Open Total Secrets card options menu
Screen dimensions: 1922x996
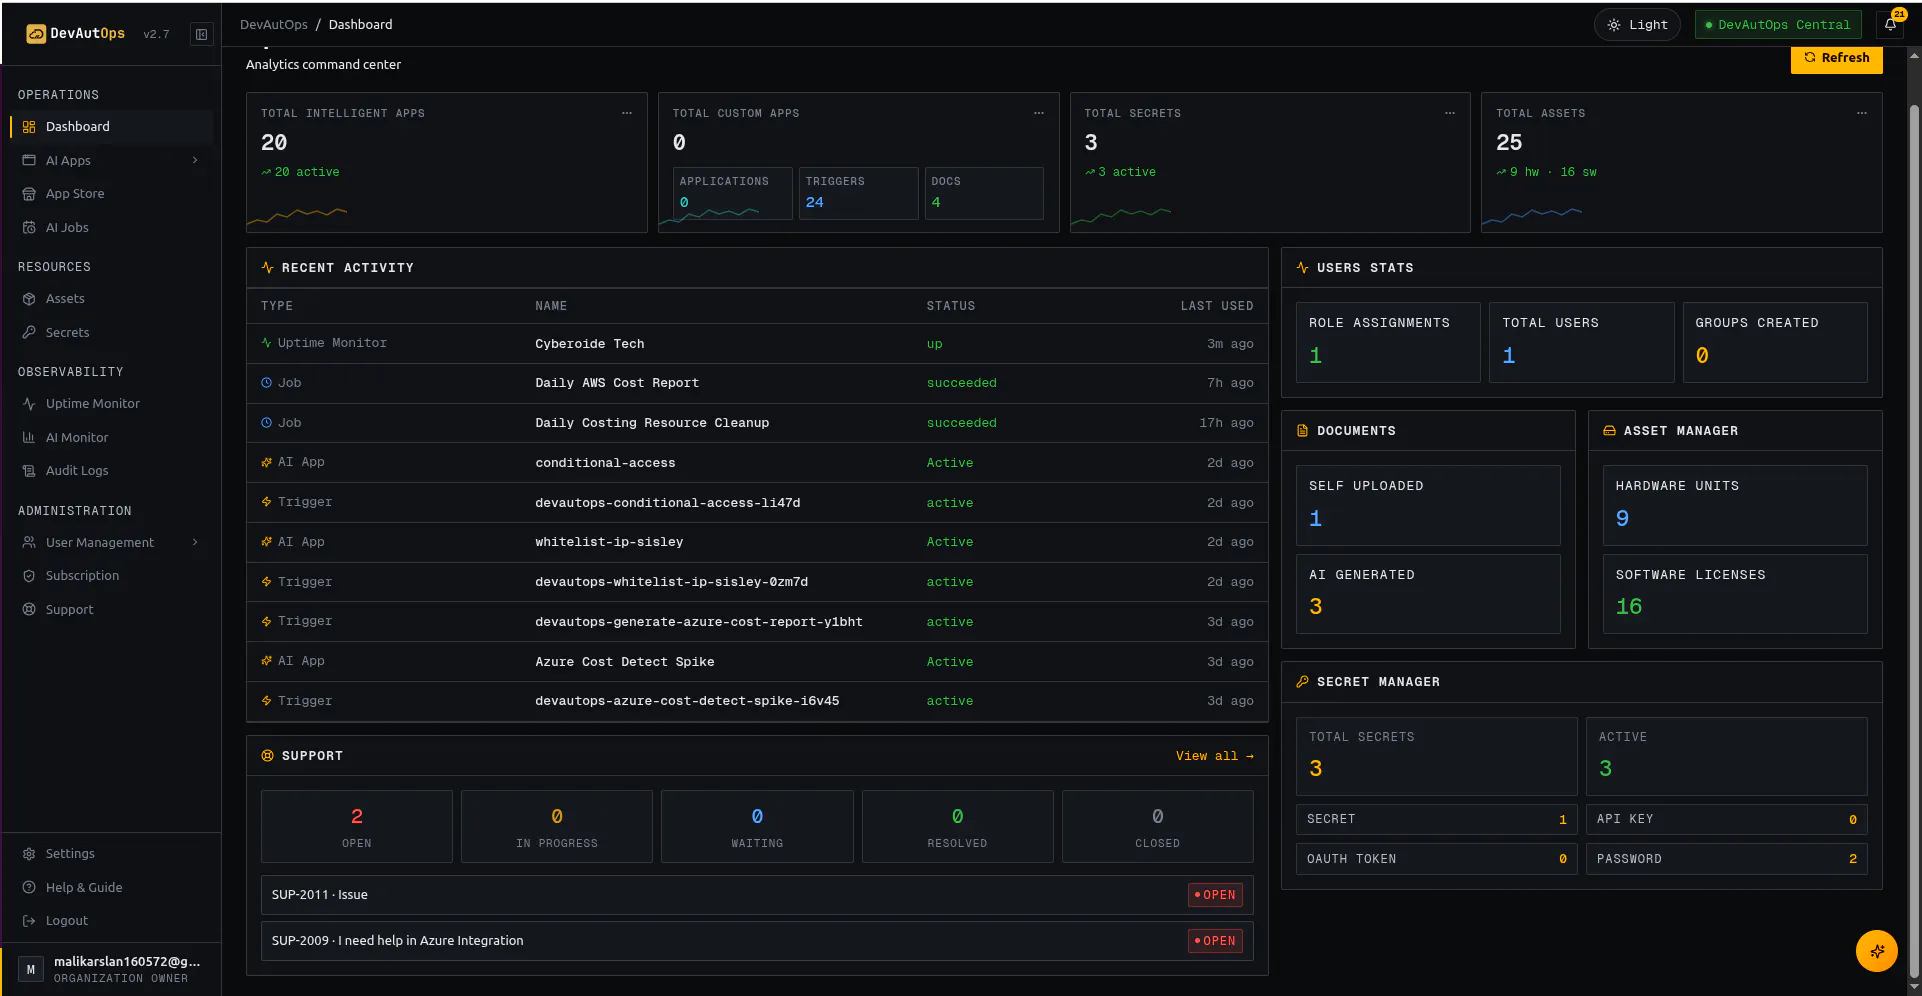tap(1450, 113)
